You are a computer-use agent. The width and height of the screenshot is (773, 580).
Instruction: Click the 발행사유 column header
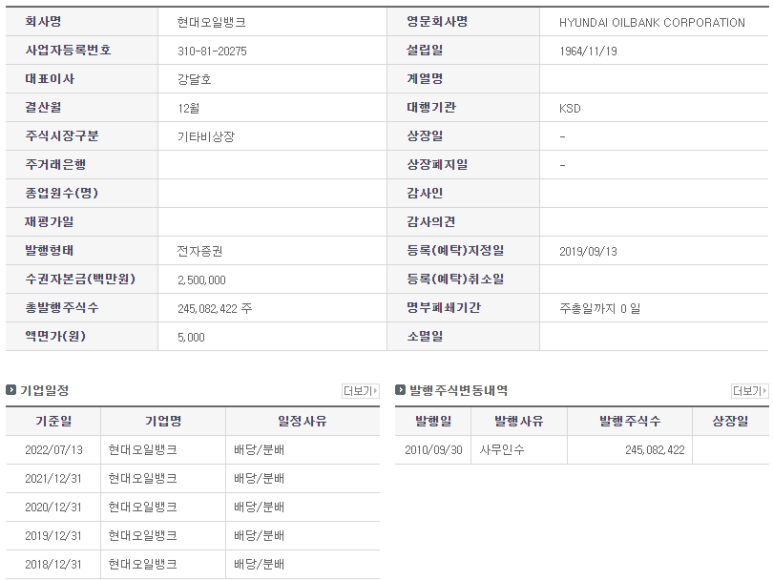519,421
